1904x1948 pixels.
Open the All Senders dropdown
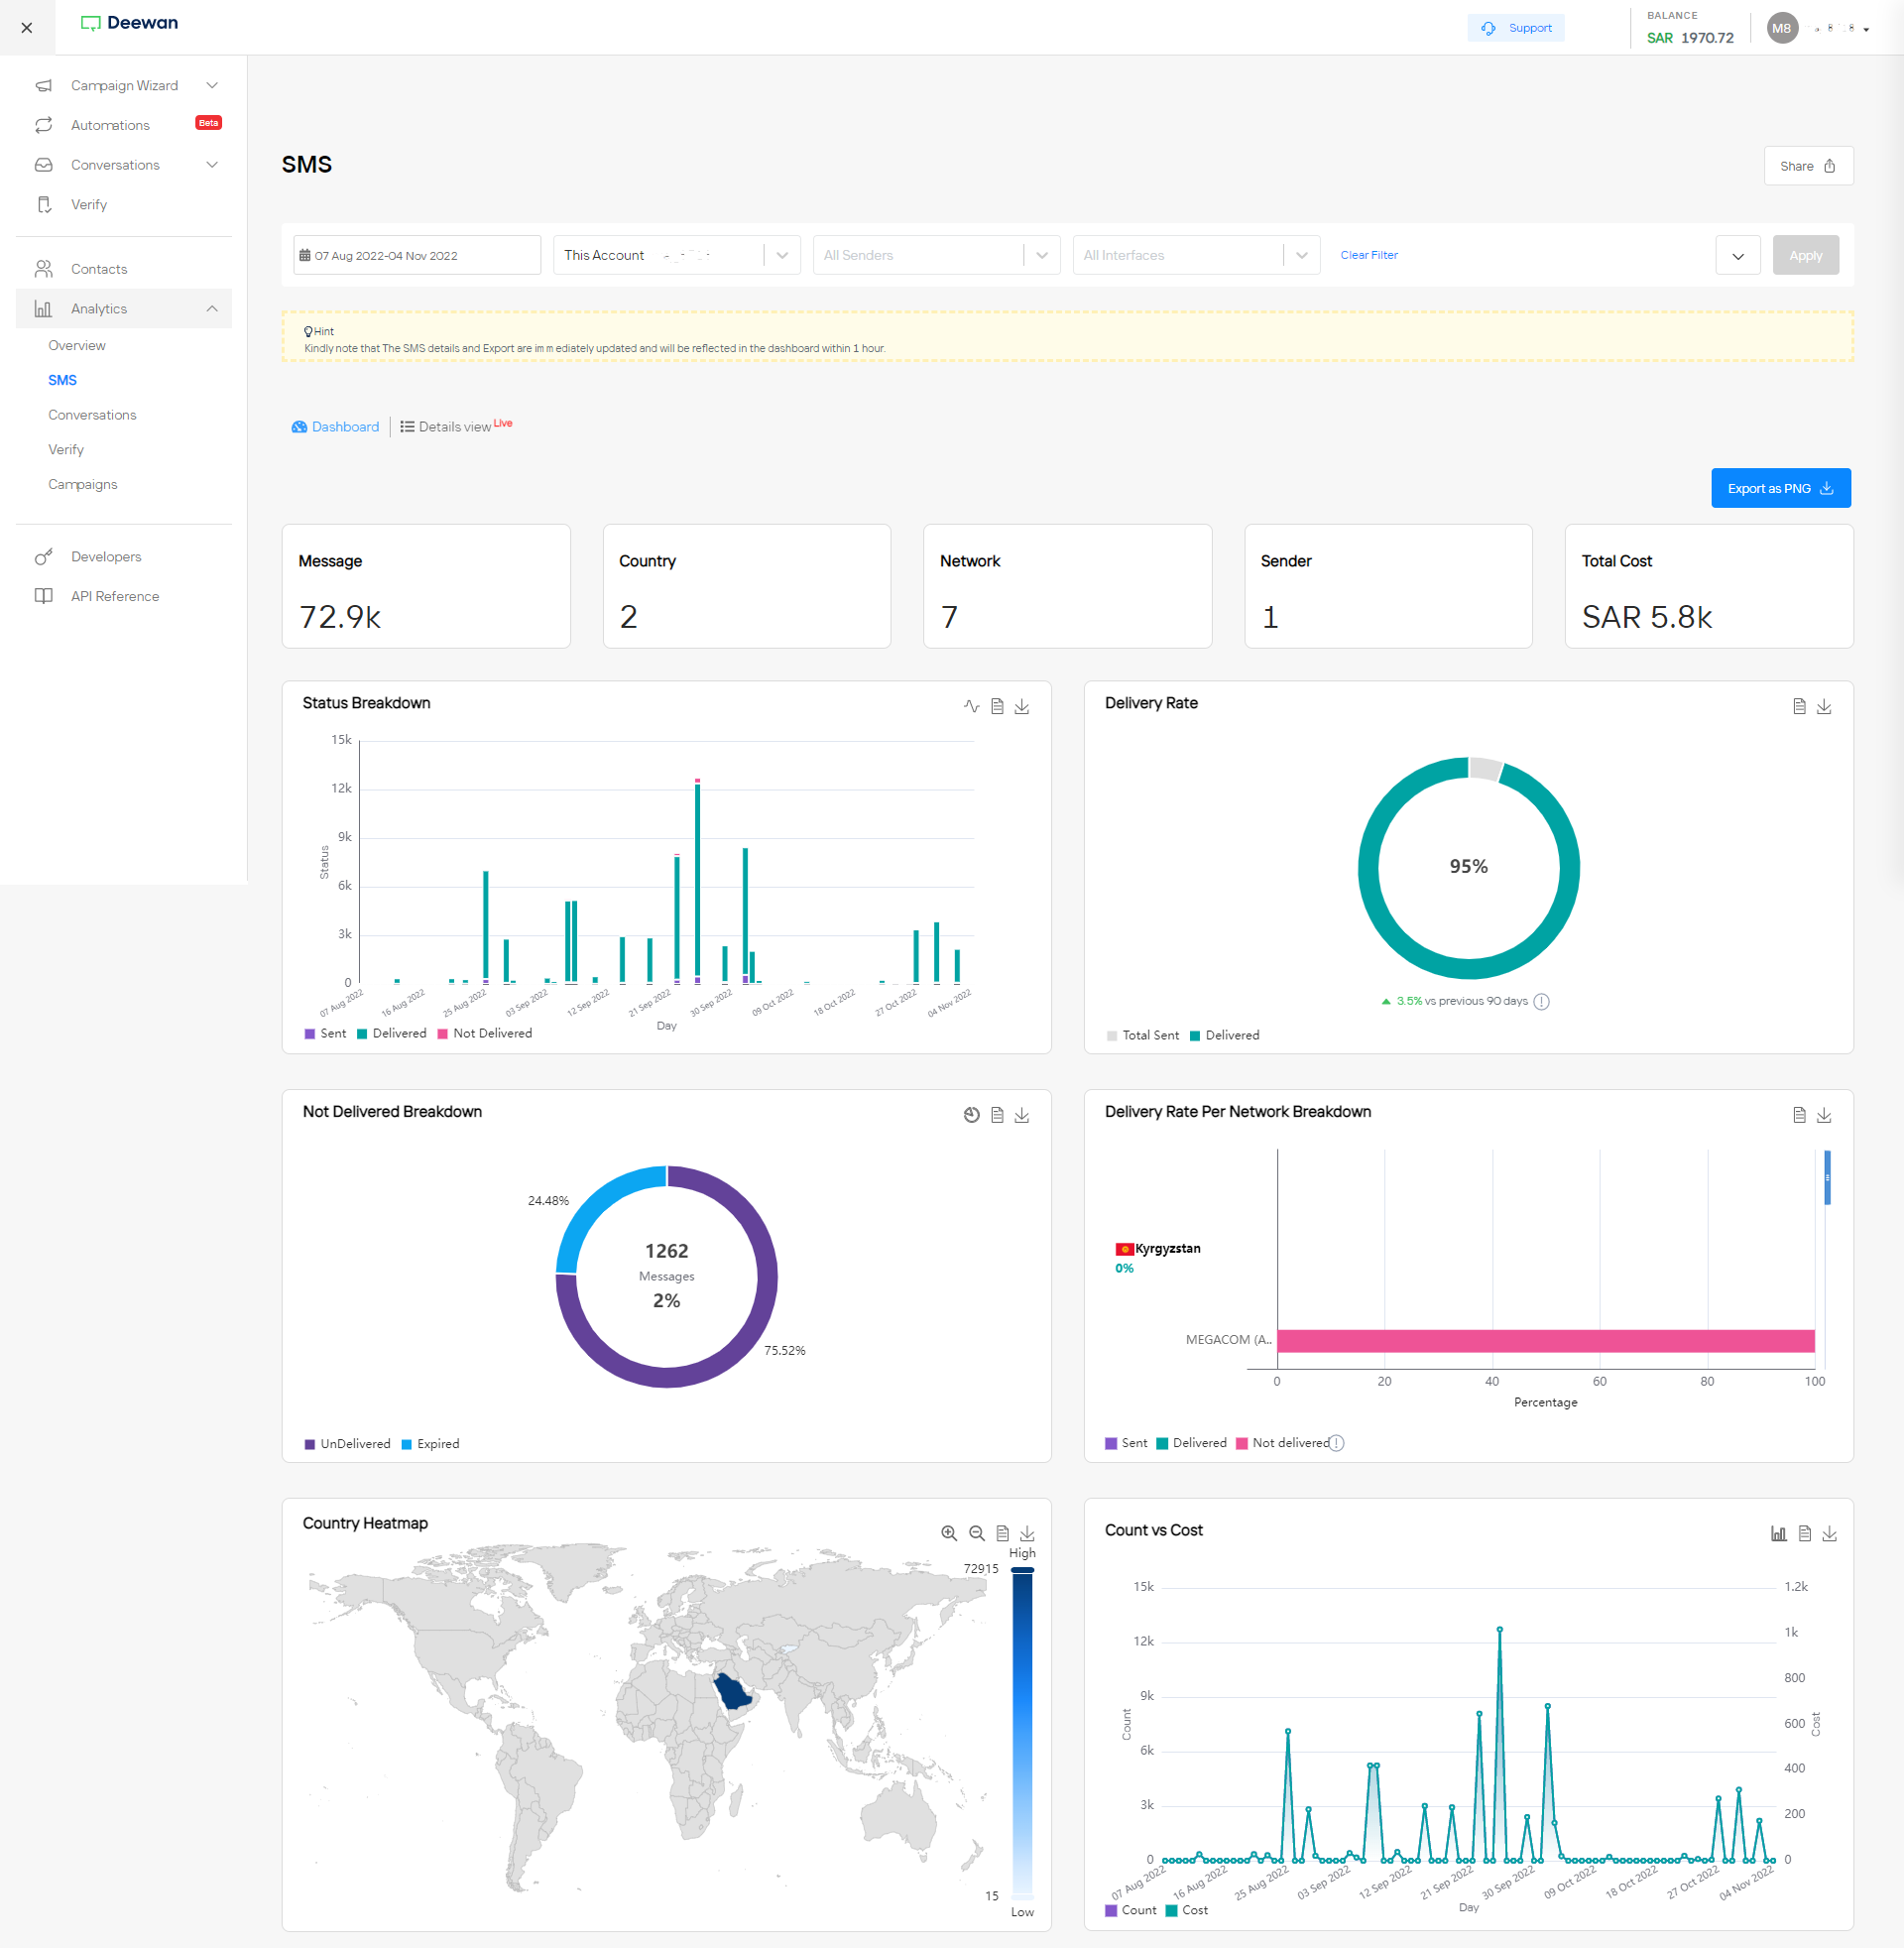coord(936,255)
